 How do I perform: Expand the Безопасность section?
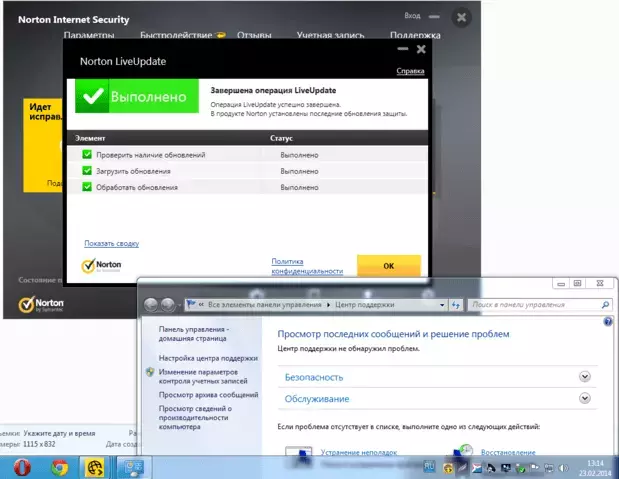(585, 377)
